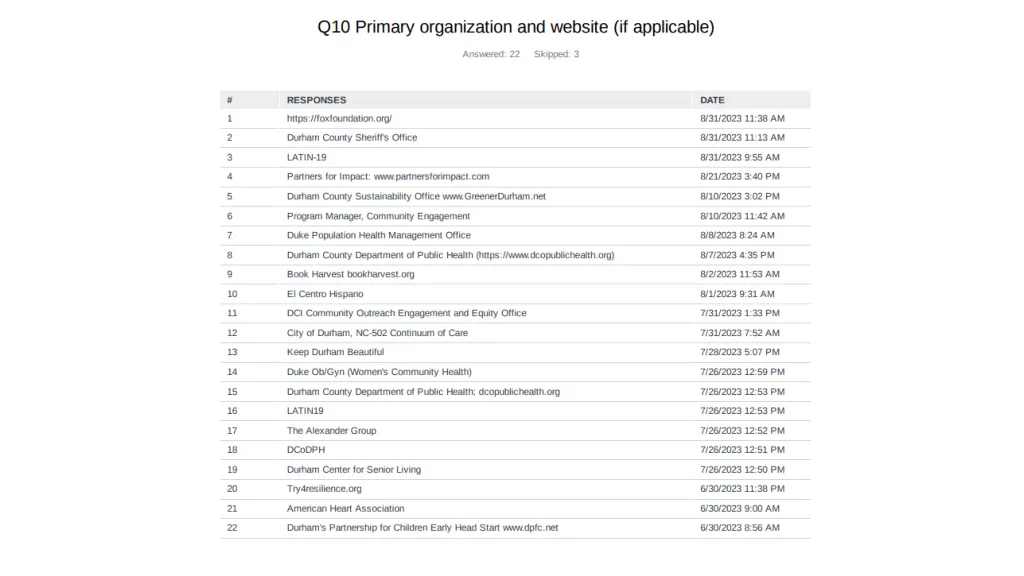Click the date '7/31/2023 1:33 PM'

(740, 313)
